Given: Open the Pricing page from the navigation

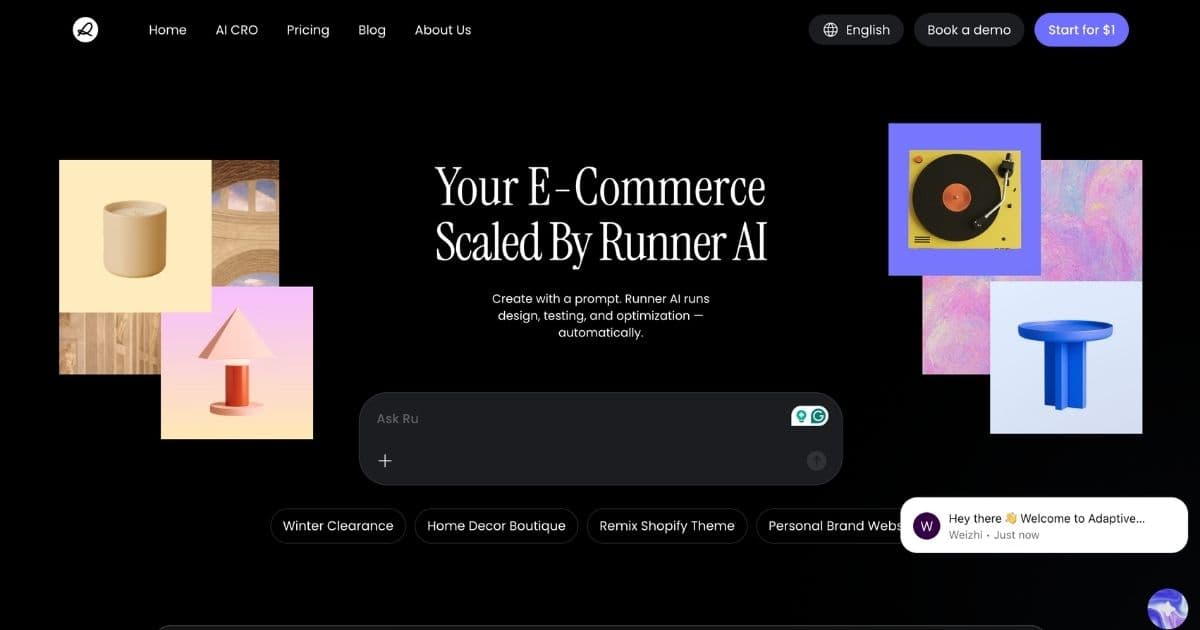Looking at the screenshot, I should [x=307, y=30].
